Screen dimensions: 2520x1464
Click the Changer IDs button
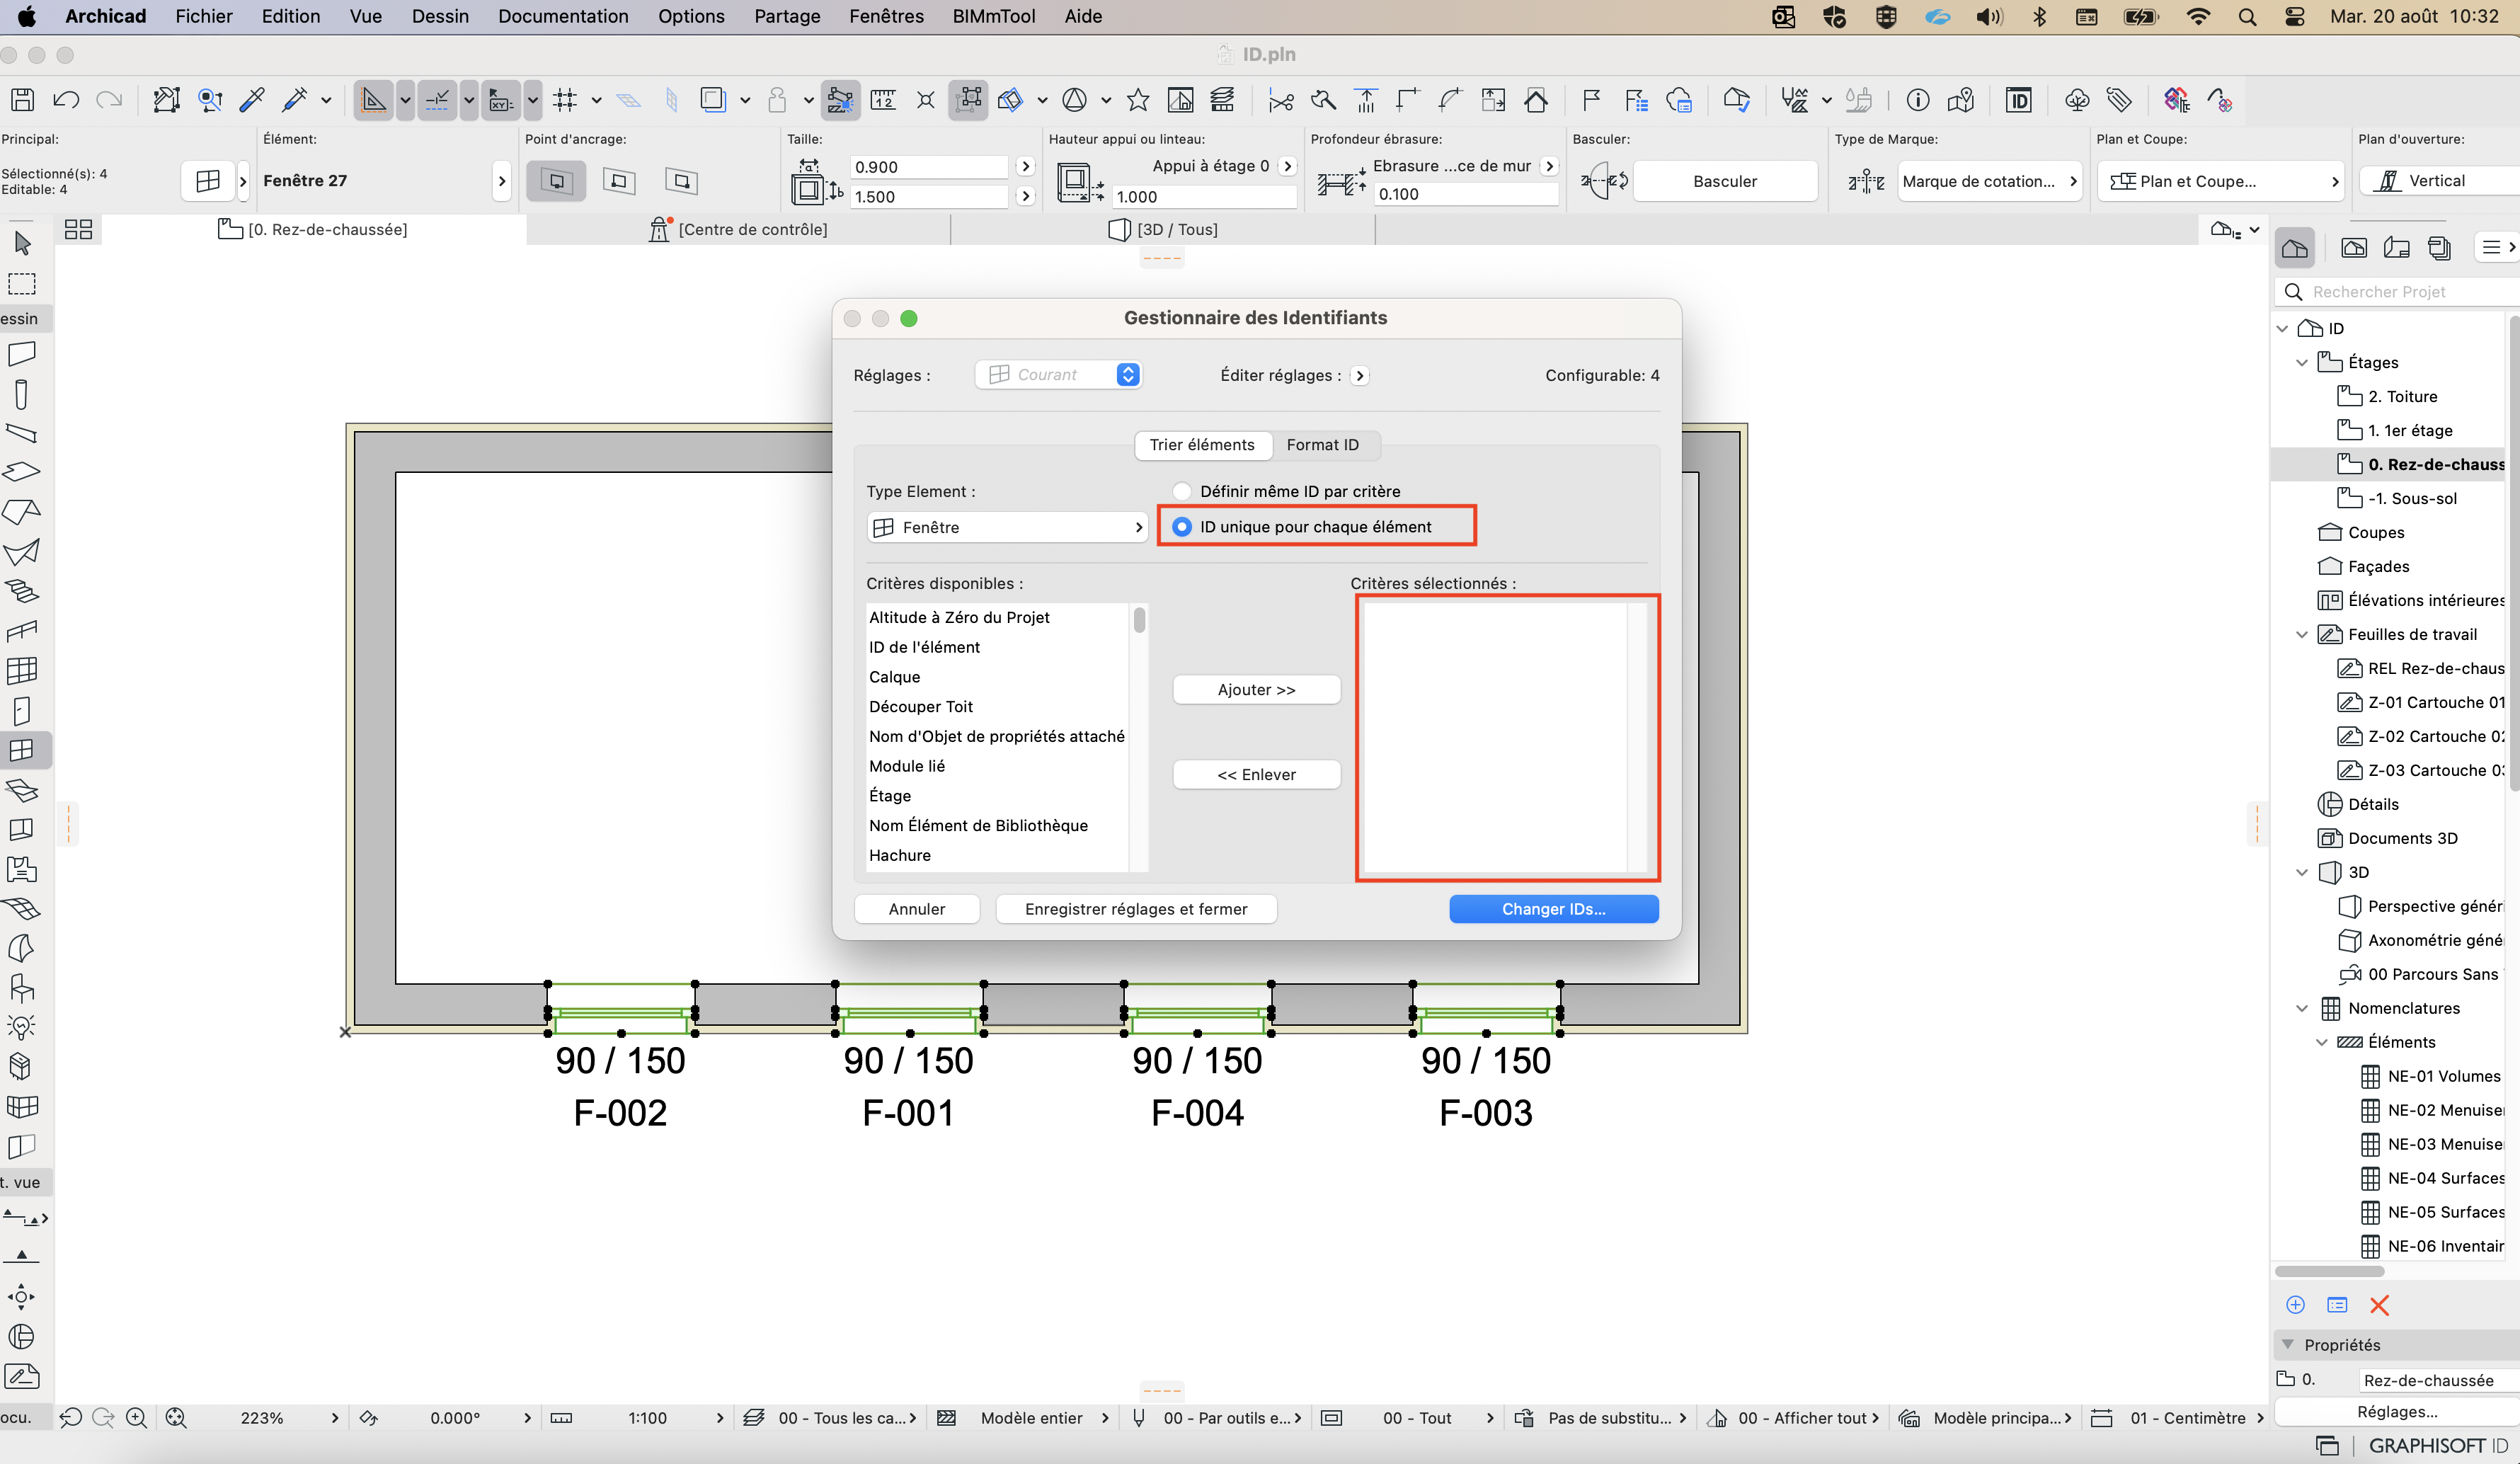click(x=1553, y=909)
